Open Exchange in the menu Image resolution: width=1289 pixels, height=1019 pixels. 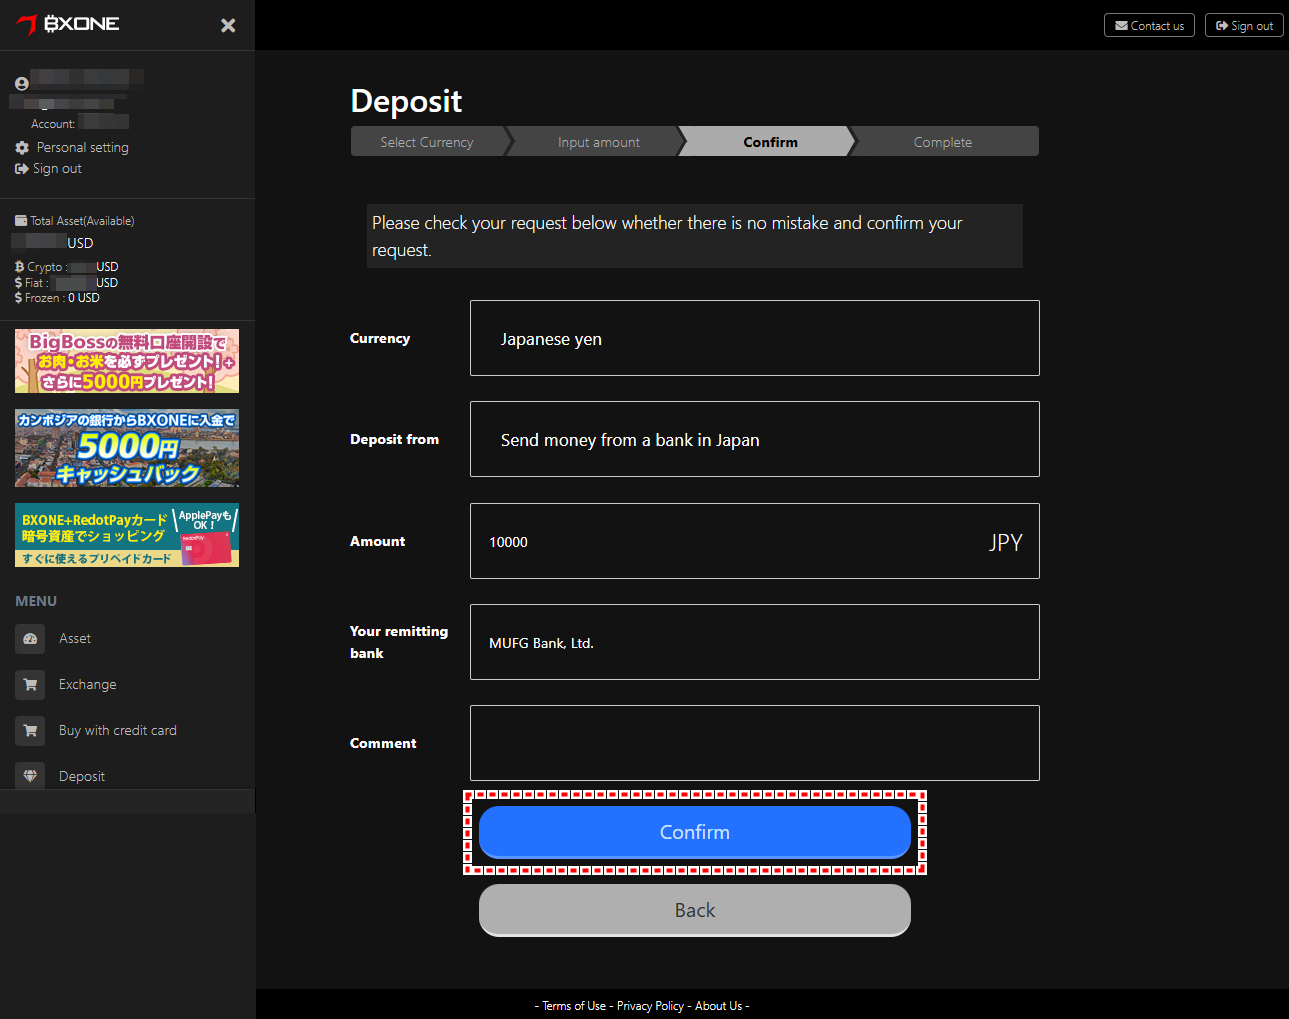88,685
